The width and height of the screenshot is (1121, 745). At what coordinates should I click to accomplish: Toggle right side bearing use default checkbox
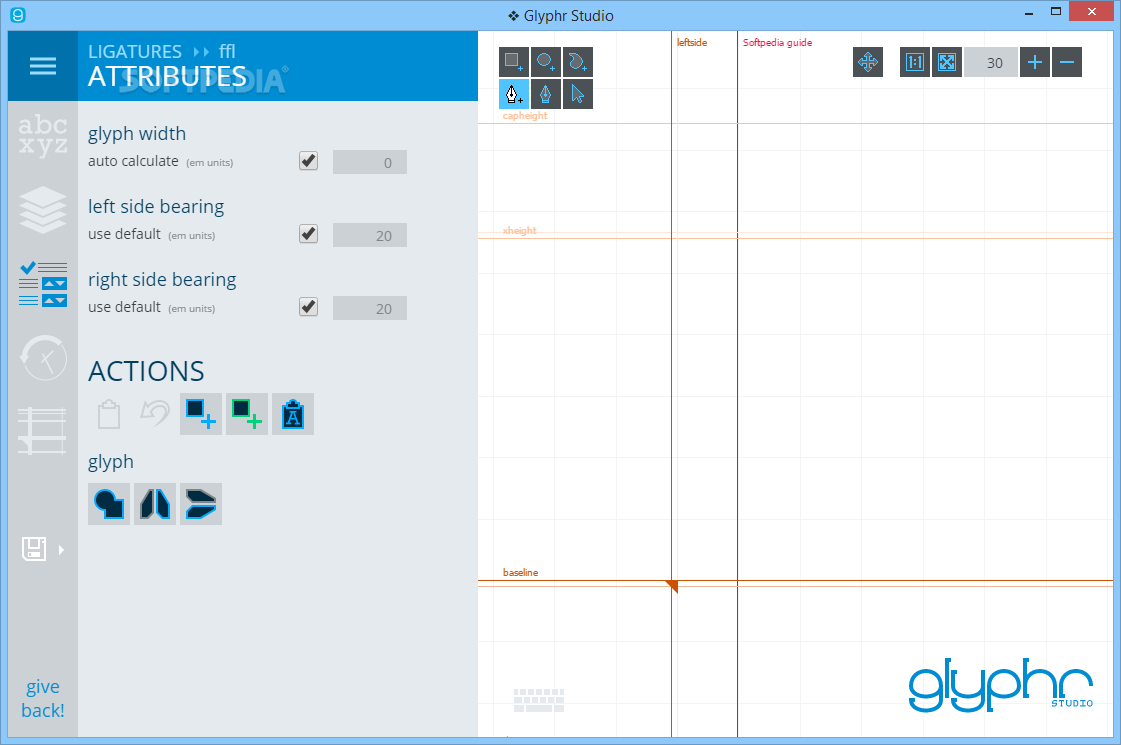tap(308, 307)
